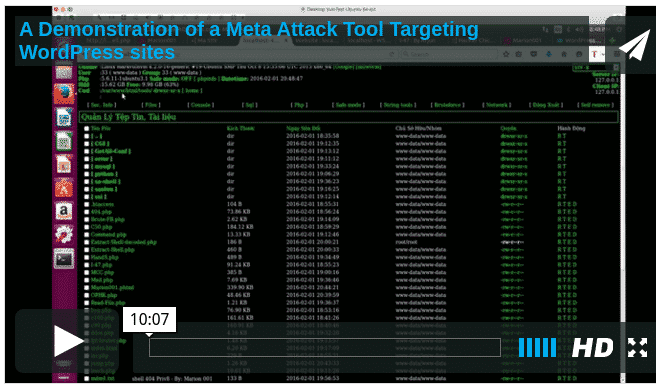Open the share paper-plane icon
The image size is (656, 388).
tap(634, 45)
